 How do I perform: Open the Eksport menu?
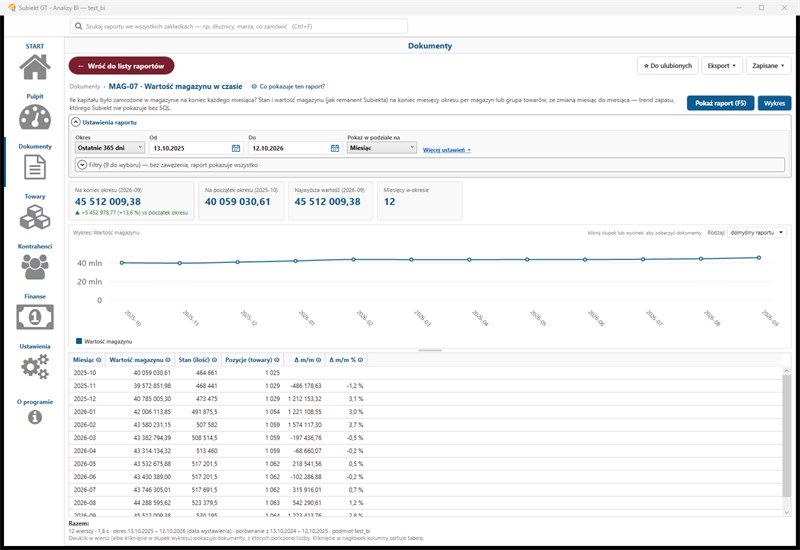click(x=721, y=65)
